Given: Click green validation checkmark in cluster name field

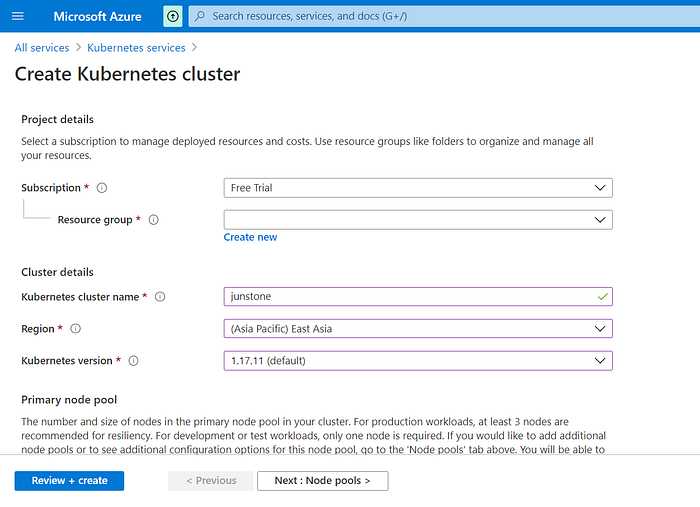Looking at the screenshot, I should tap(603, 297).
